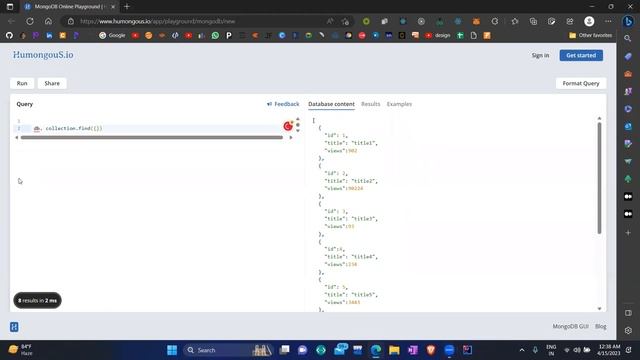Screen dimensions: 640x360
Task: Open the Blog footer link
Action: pyautogui.click(x=600, y=327)
